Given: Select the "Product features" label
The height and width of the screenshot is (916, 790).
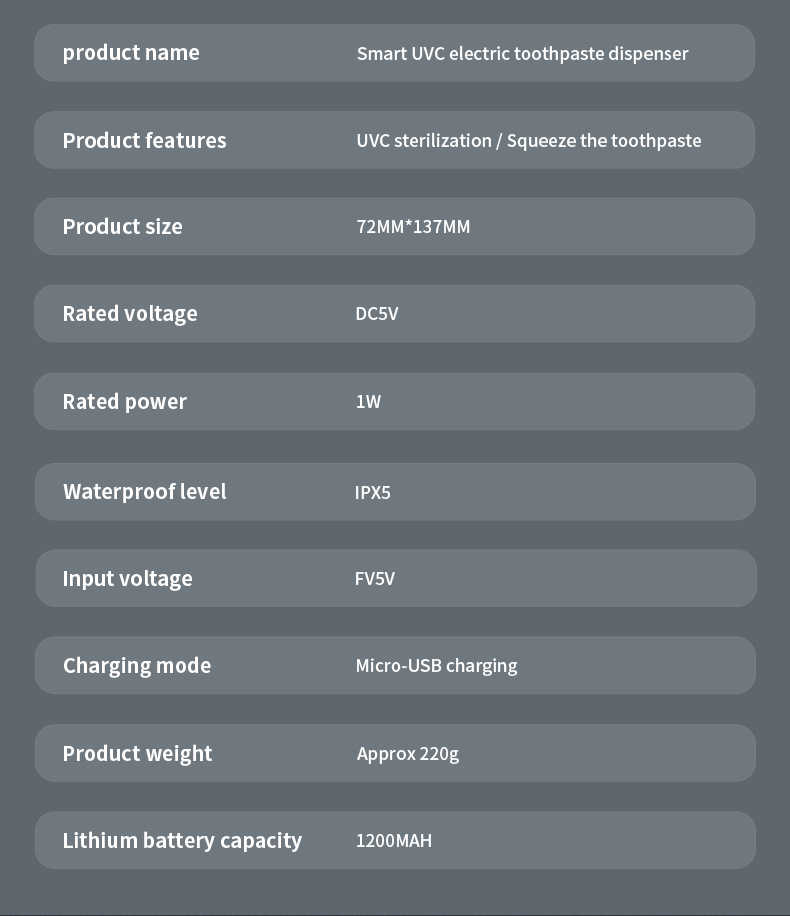Looking at the screenshot, I should (144, 141).
